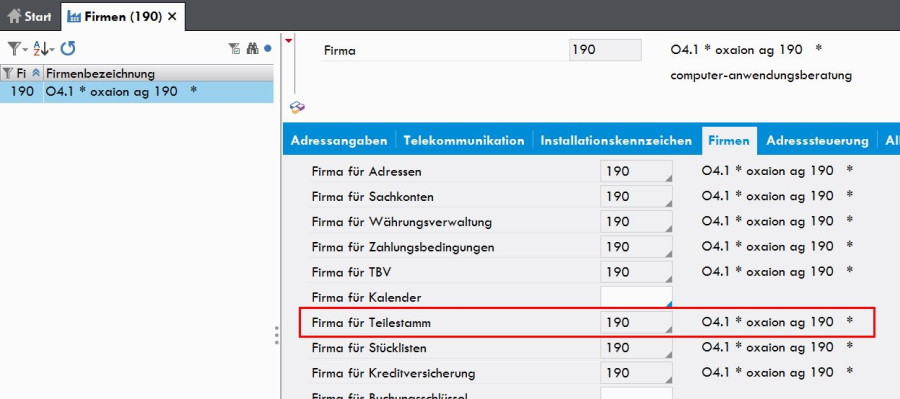This screenshot has width=900, height=399.
Task: Click the blue dot indicator
Action: 267,49
